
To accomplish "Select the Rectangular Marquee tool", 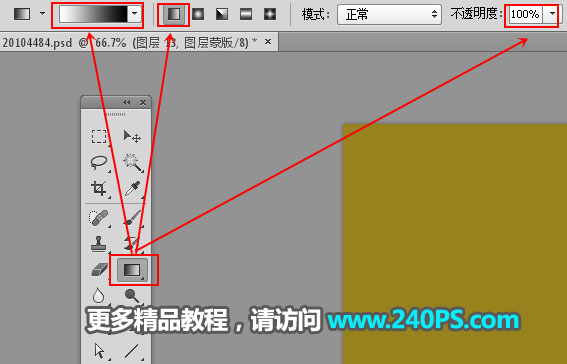I will point(99,137).
